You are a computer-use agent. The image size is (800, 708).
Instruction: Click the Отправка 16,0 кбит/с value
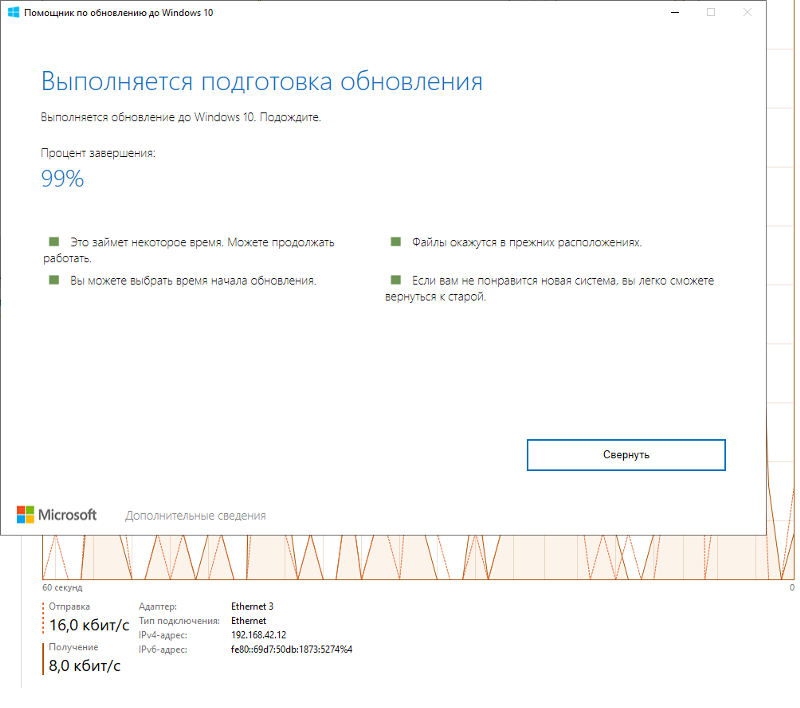click(89, 625)
